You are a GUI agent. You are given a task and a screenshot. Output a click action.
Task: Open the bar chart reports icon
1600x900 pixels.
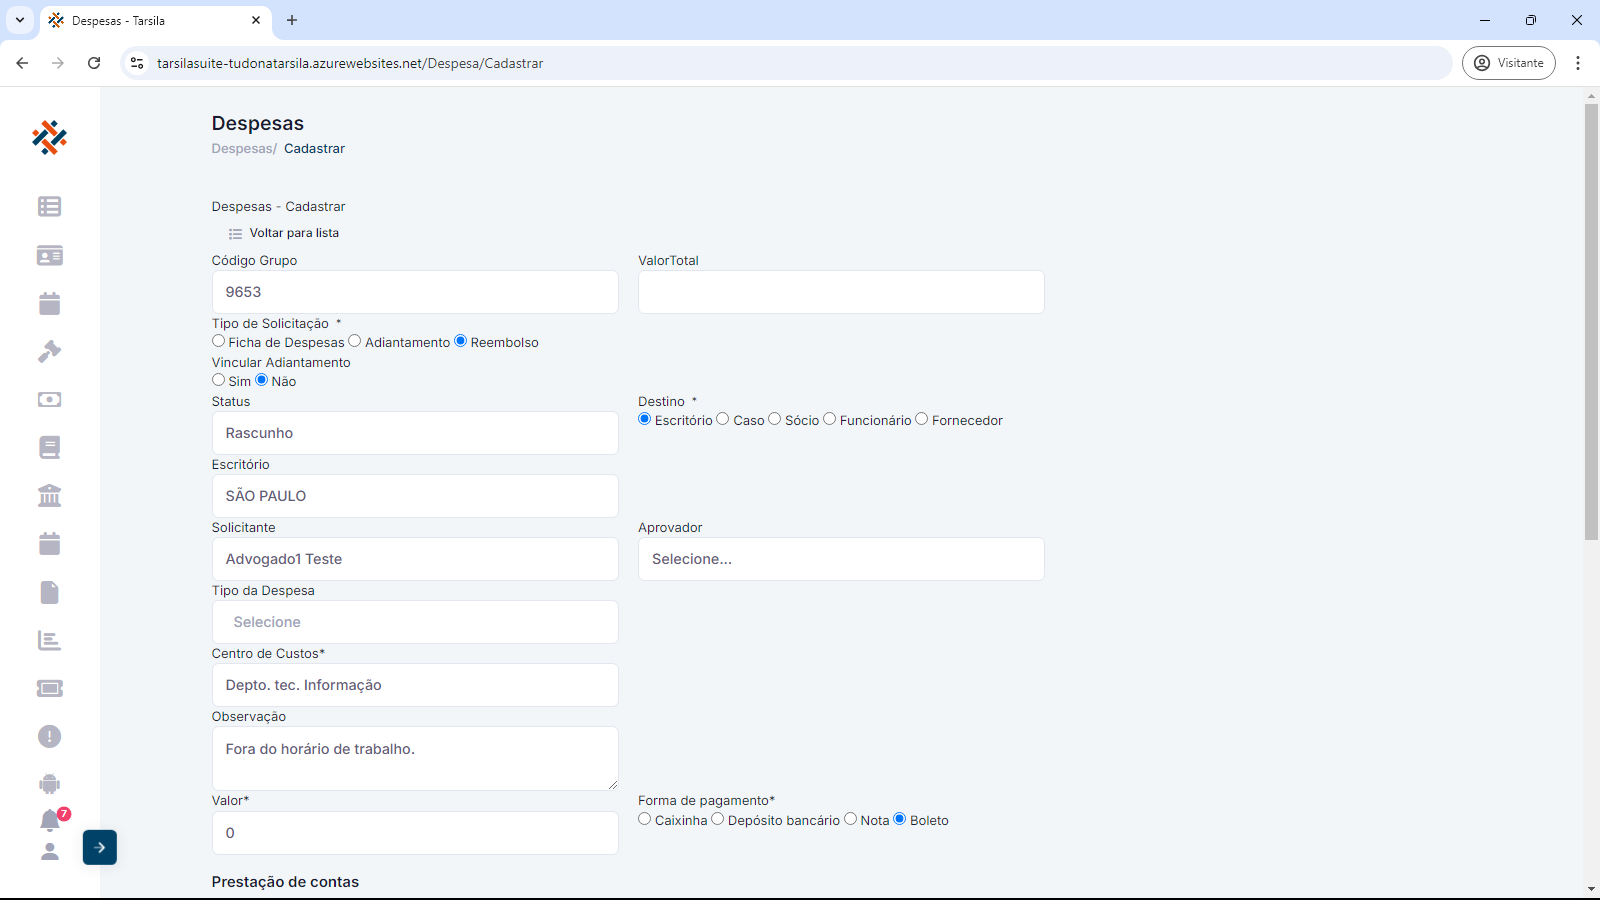pyautogui.click(x=49, y=640)
